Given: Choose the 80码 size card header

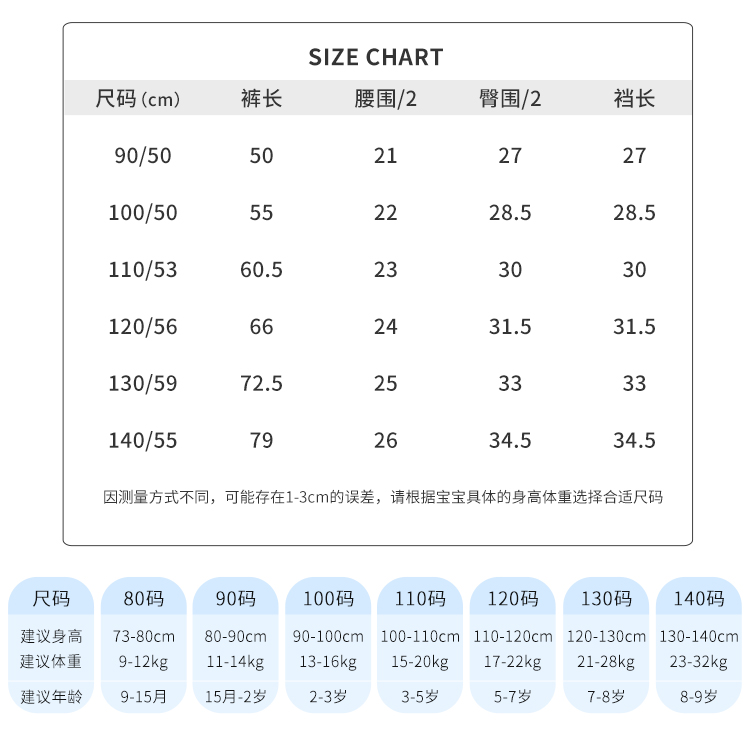Looking at the screenshot, I should pos(144,599).
